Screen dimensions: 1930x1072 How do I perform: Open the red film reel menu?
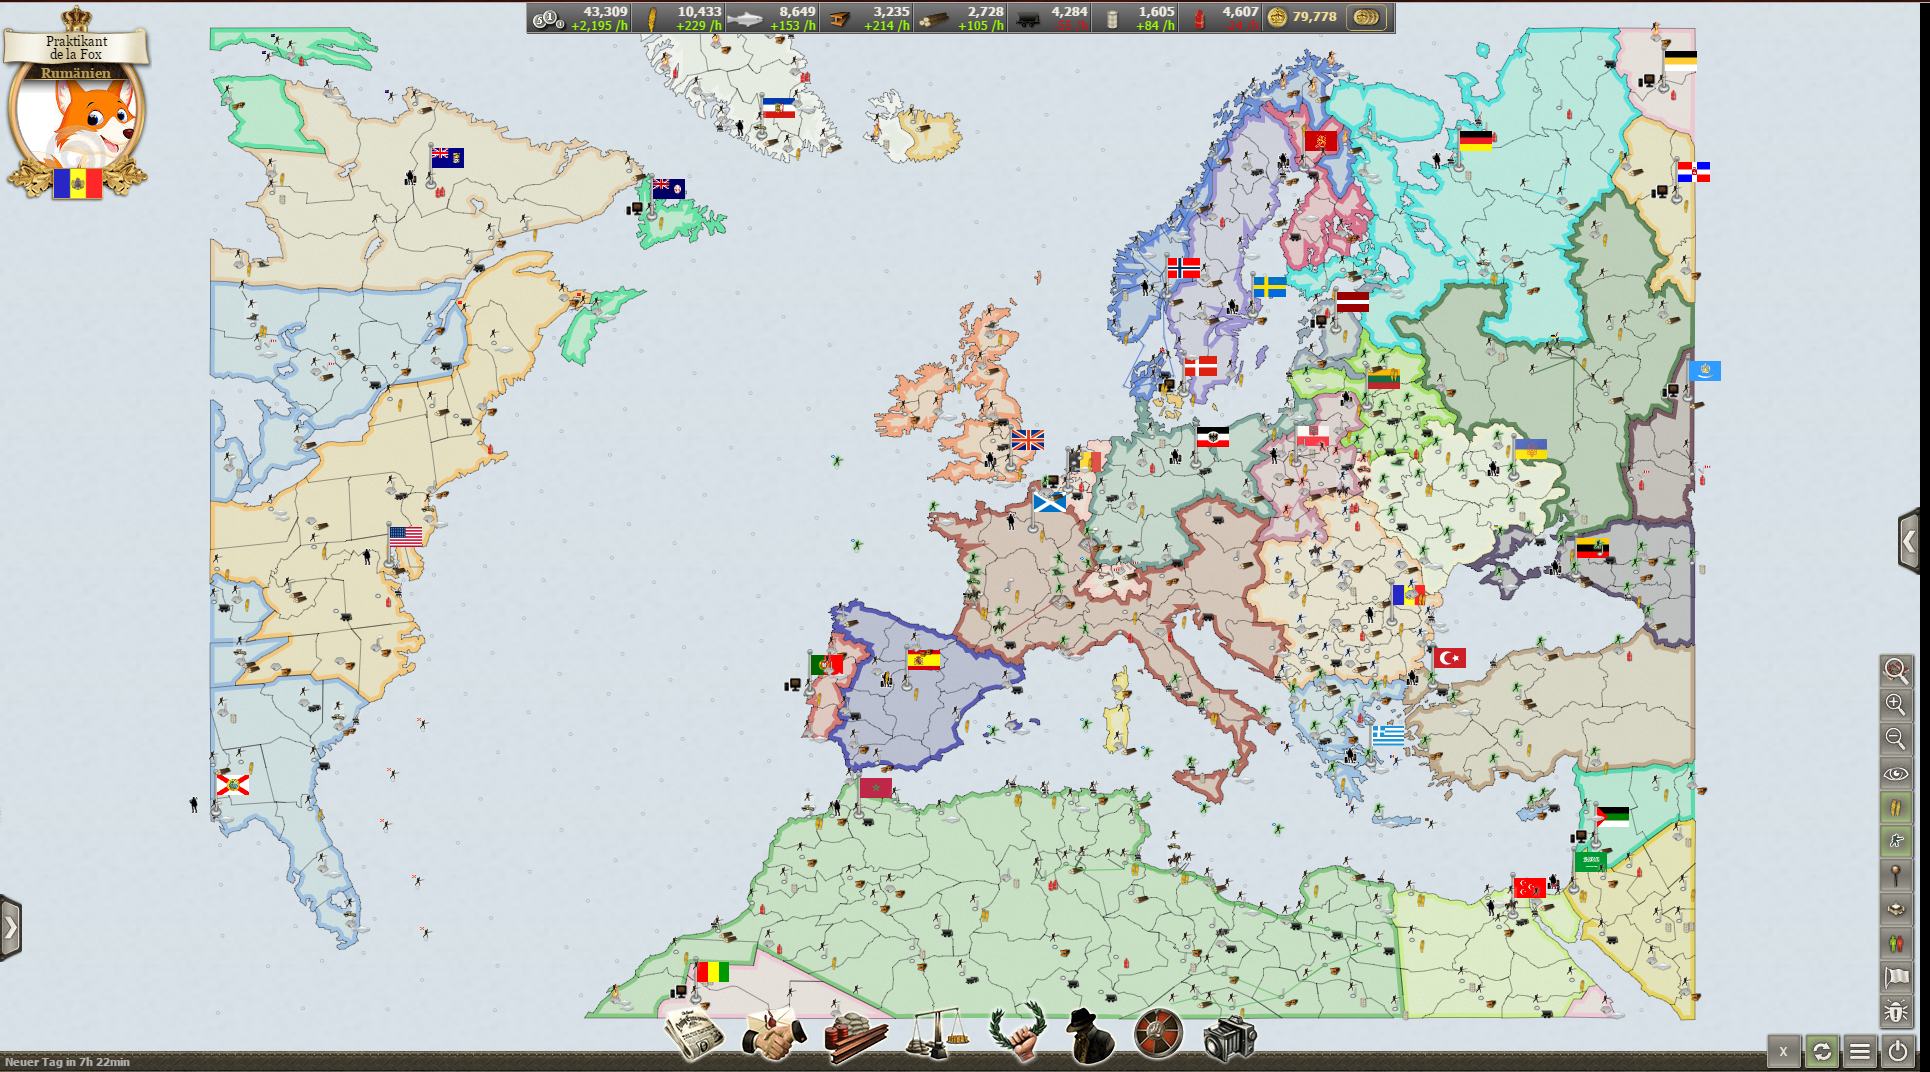tap(1159, 1036)
